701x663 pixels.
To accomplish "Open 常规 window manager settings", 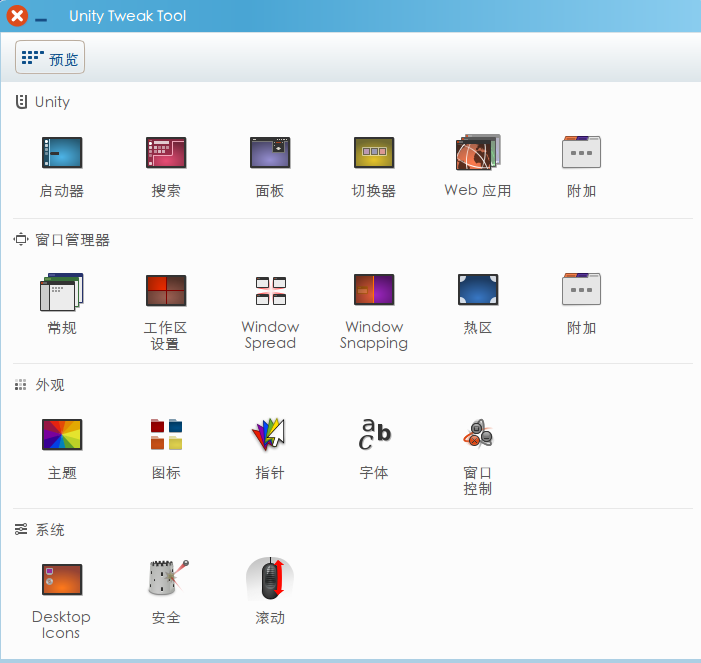I will point(62,291).
